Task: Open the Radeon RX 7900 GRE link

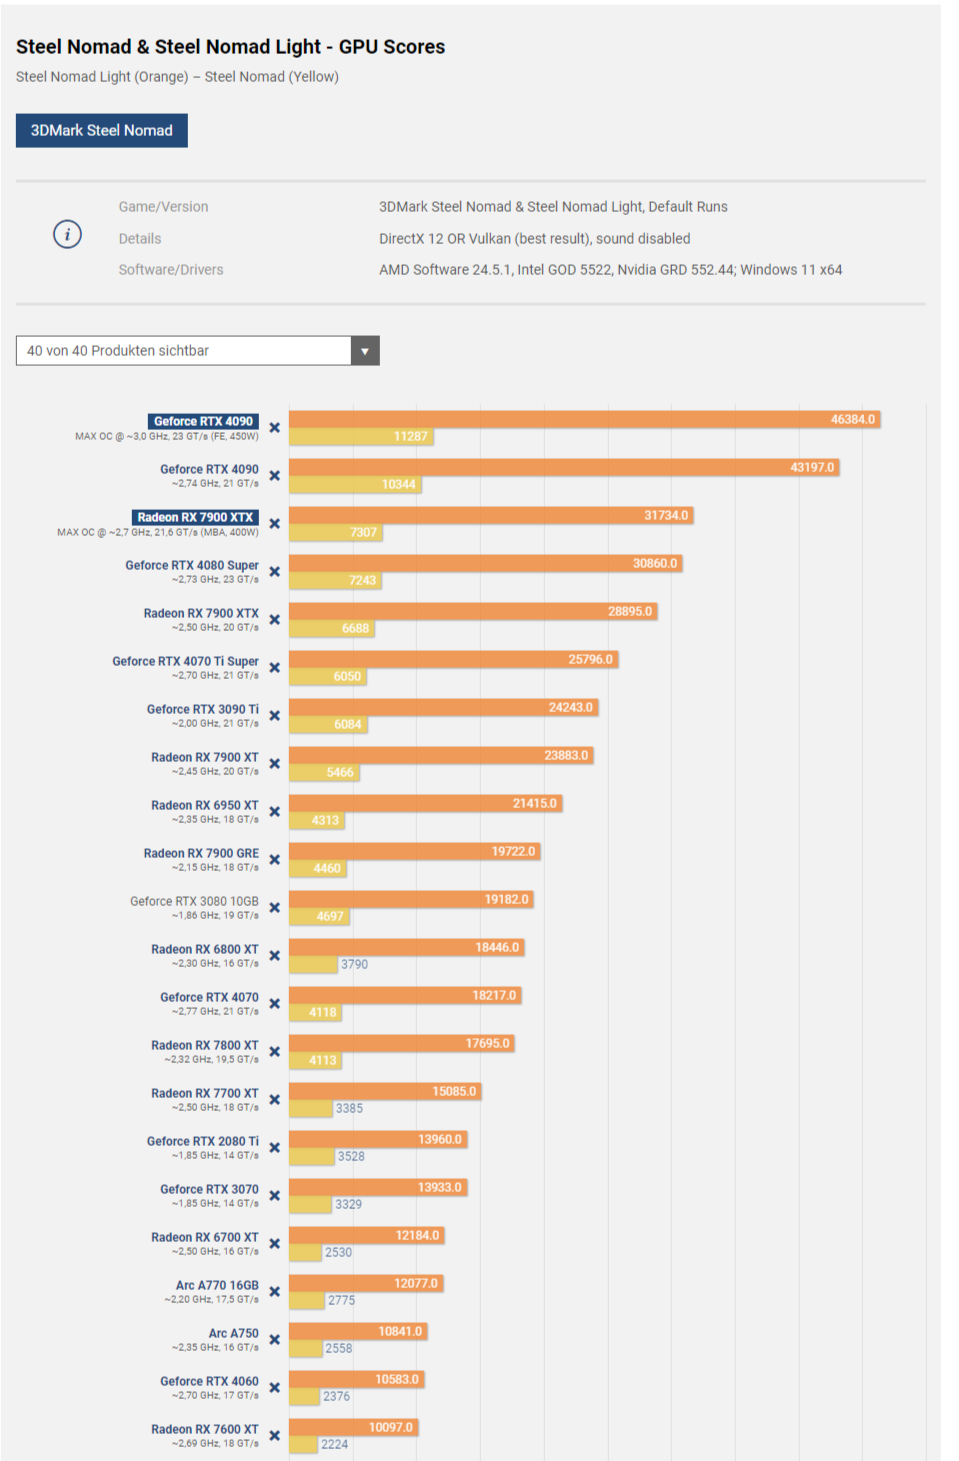Action: pos(201,854)
